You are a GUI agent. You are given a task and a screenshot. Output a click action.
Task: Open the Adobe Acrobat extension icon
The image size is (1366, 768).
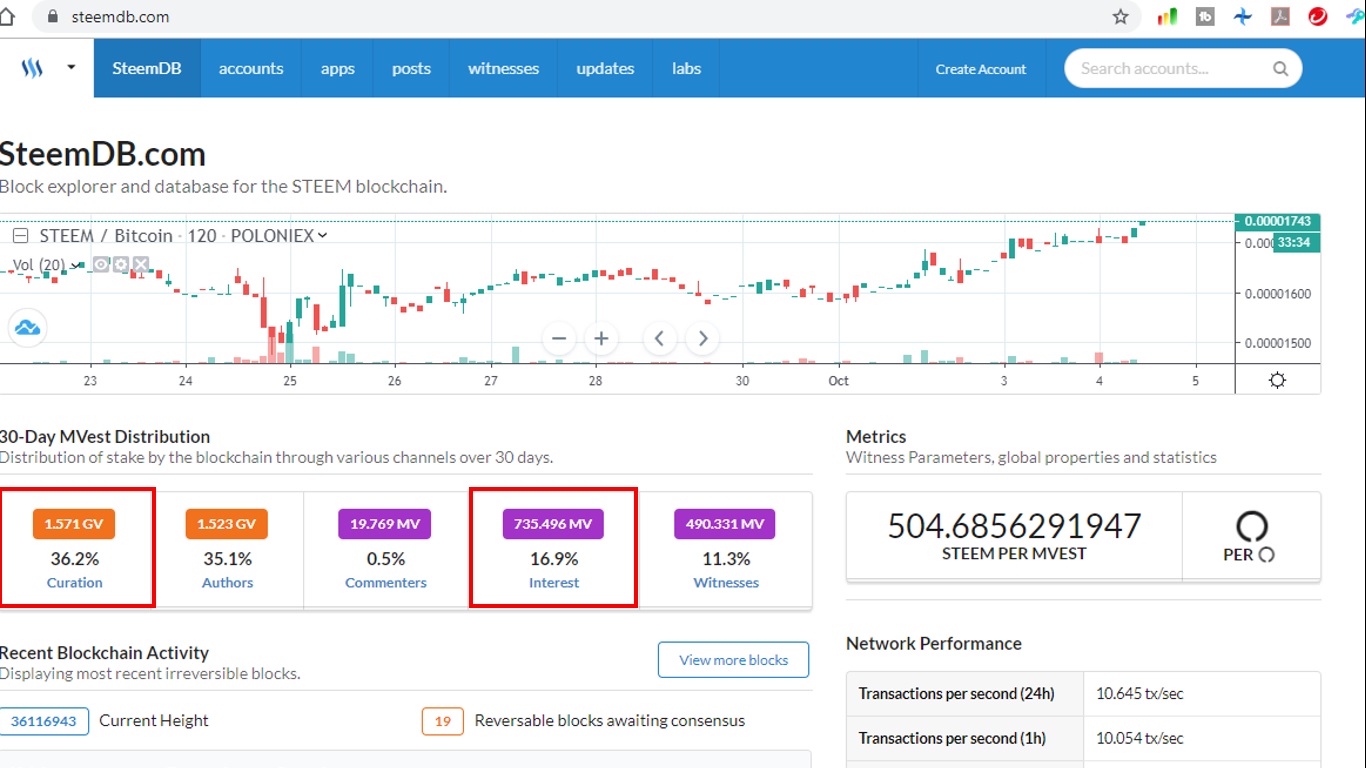1281,17
